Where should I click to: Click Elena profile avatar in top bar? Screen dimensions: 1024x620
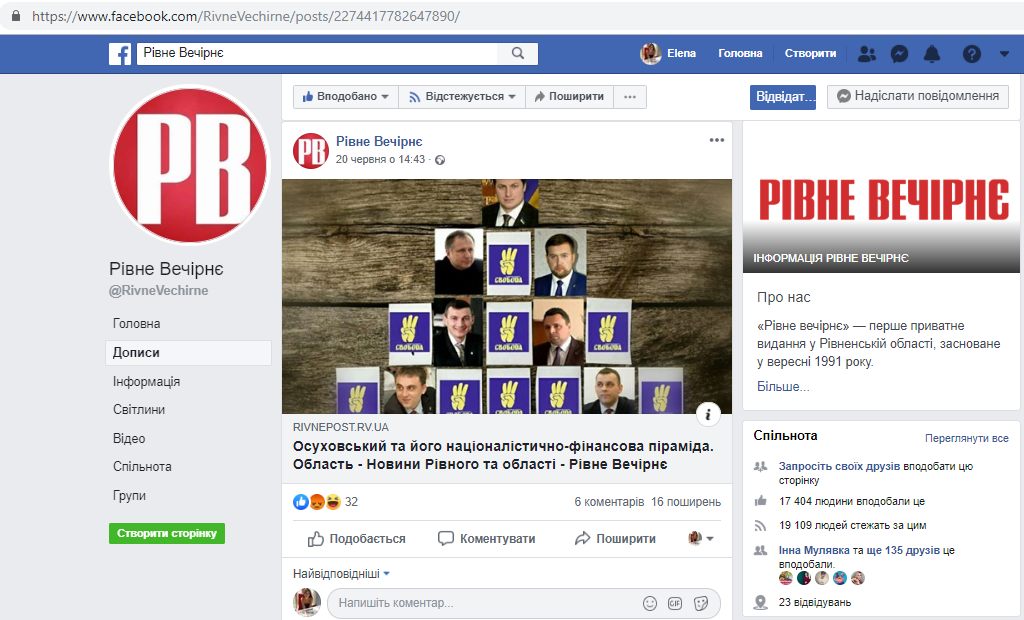point(650,54)
